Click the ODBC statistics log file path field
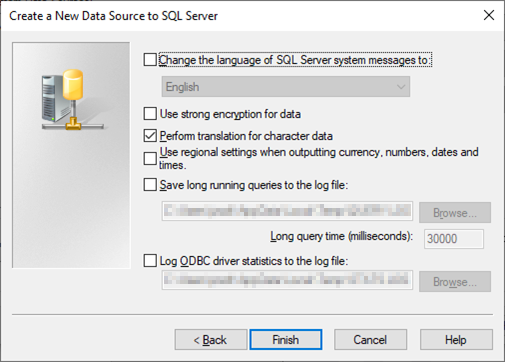 tap(287, 280)
